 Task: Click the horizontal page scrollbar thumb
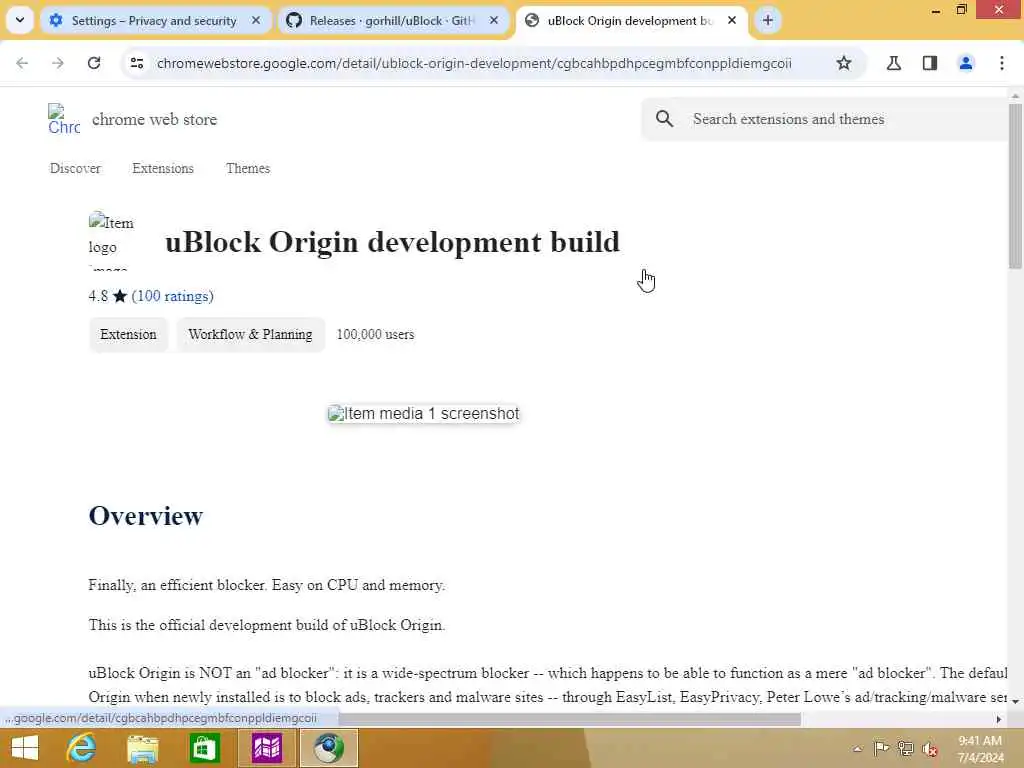568,719
